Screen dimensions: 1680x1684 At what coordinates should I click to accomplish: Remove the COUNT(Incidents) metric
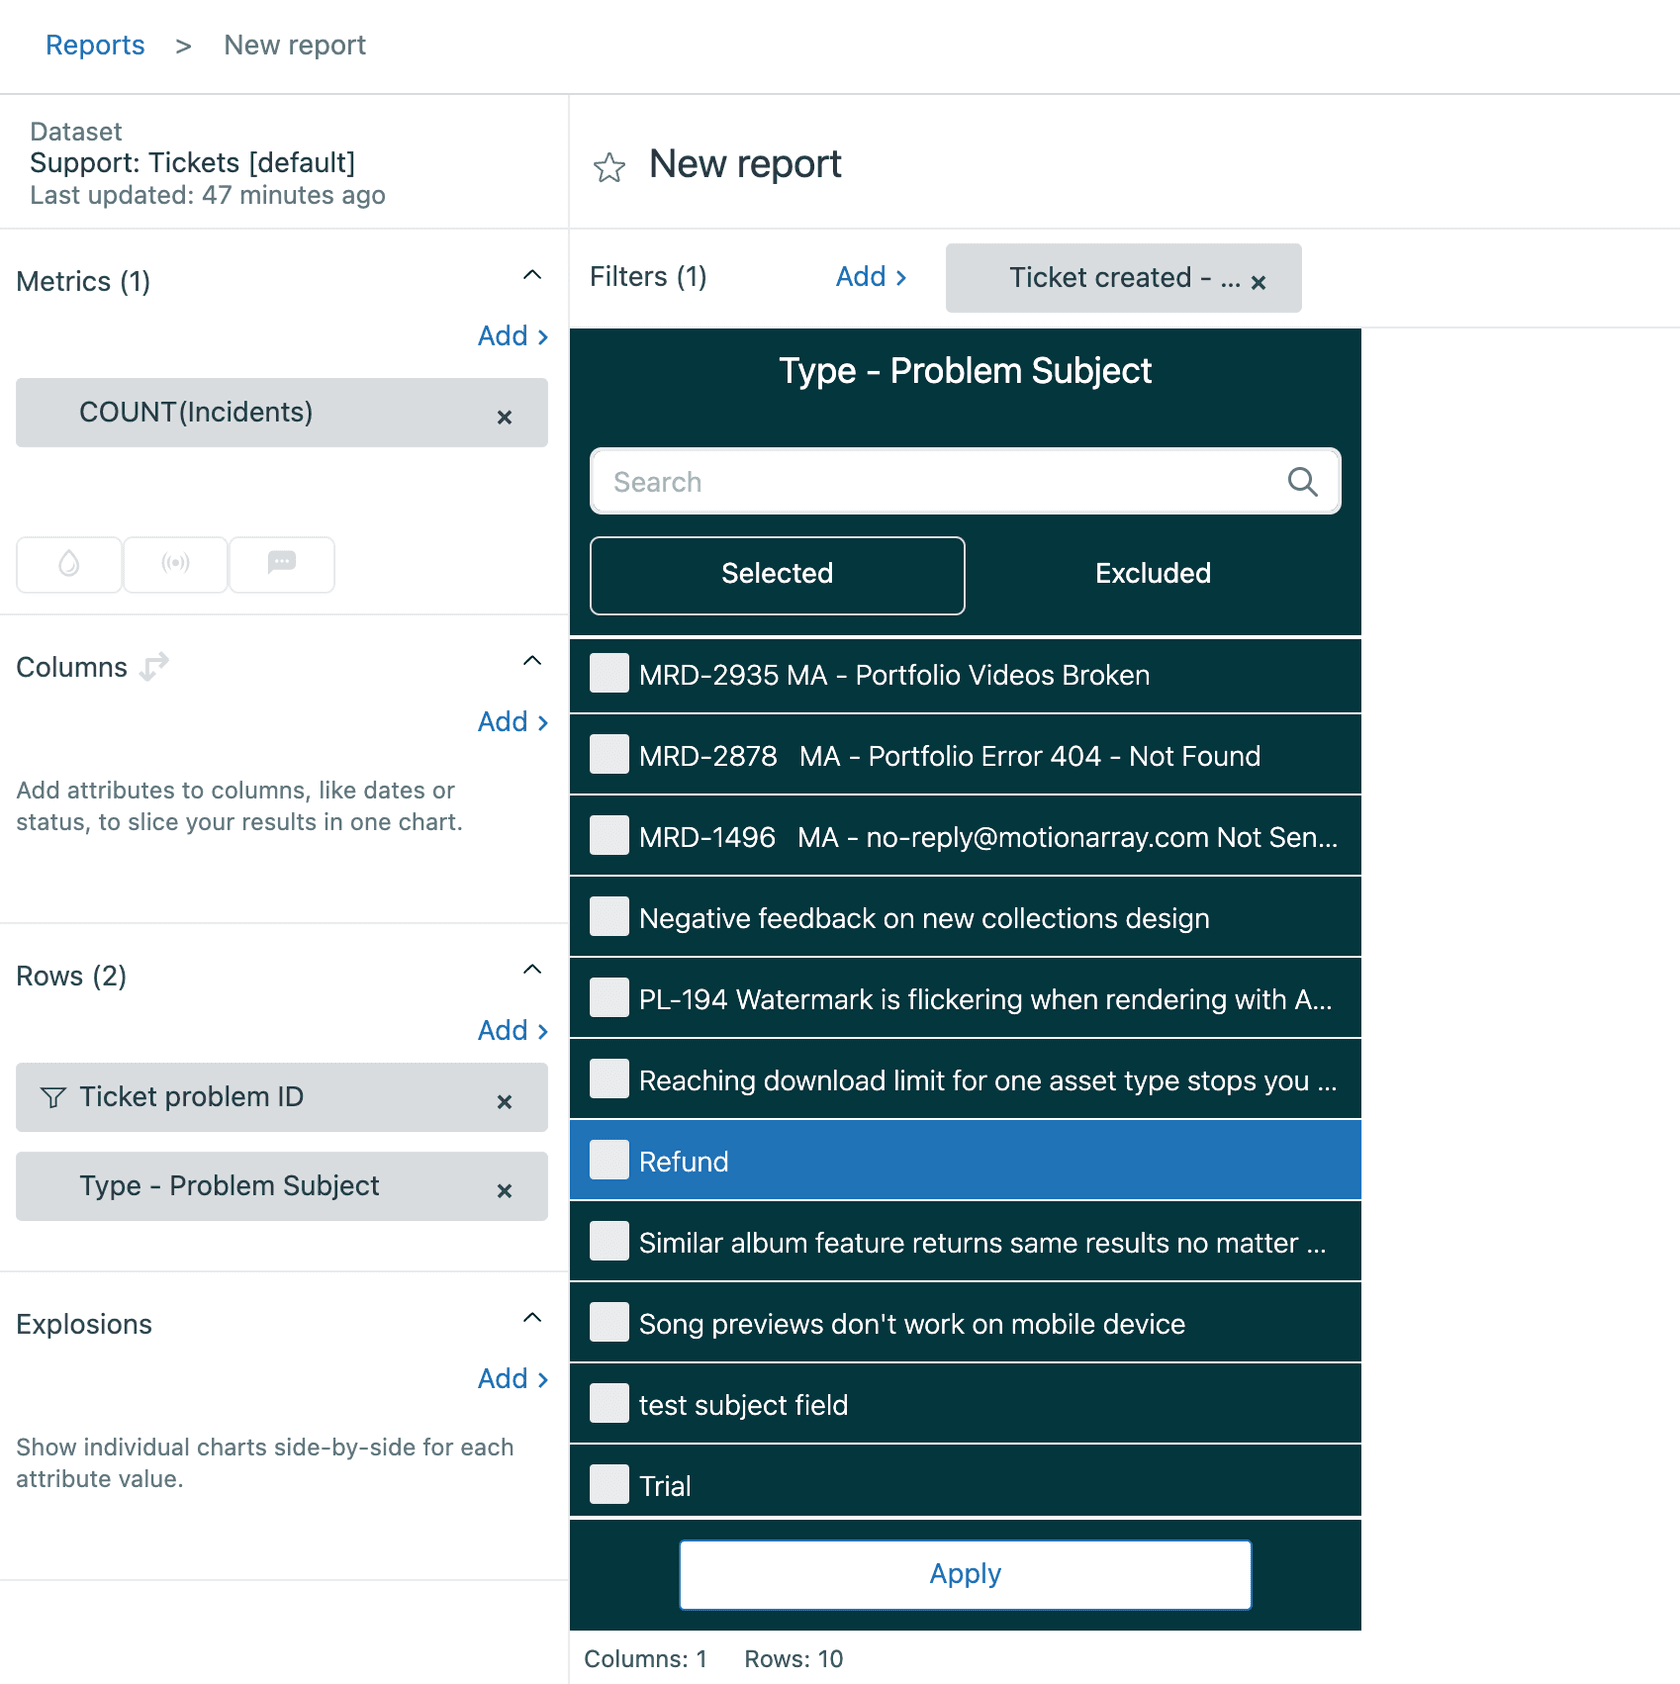pos(504,415)
